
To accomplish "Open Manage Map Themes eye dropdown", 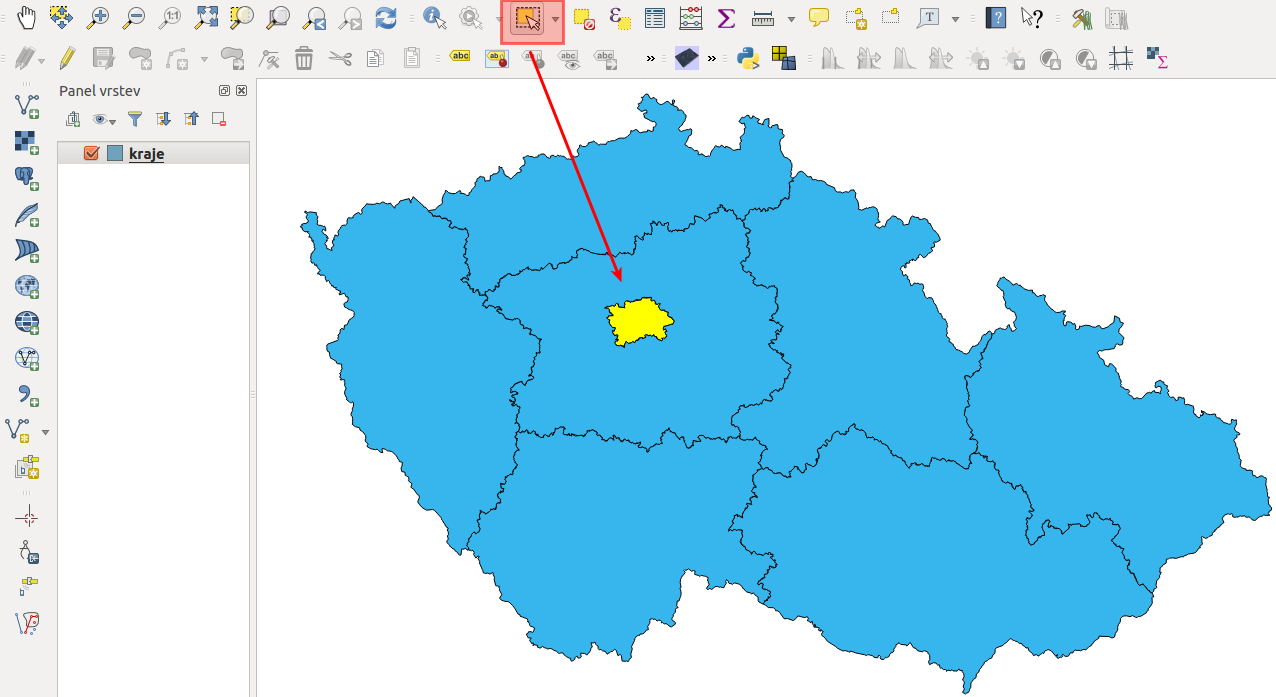I will coord(103,119).
